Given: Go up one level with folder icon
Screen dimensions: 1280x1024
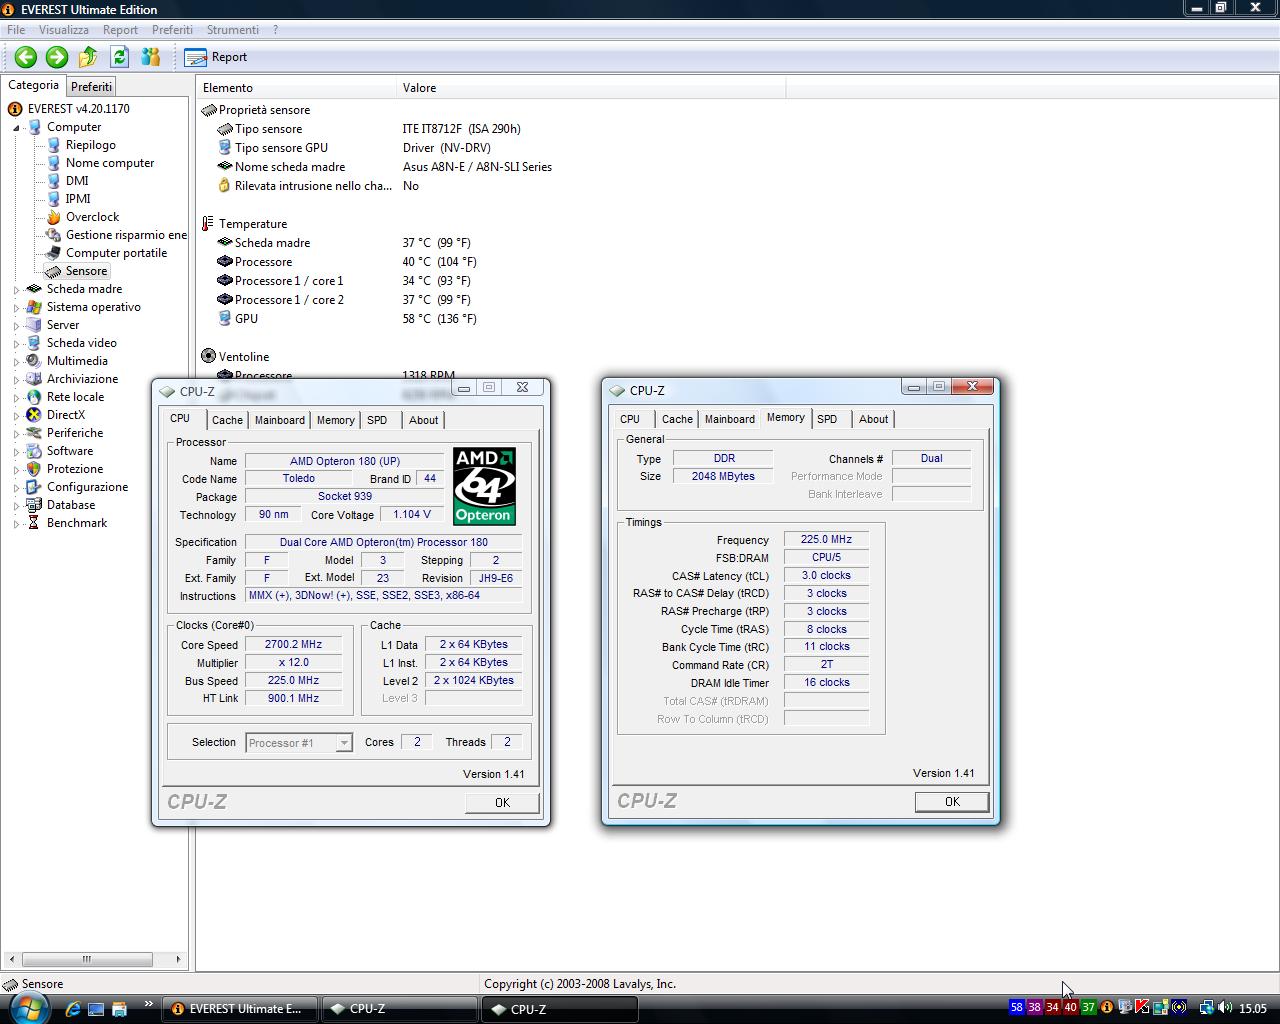Looking at the screenshot, I should [88, 57].
